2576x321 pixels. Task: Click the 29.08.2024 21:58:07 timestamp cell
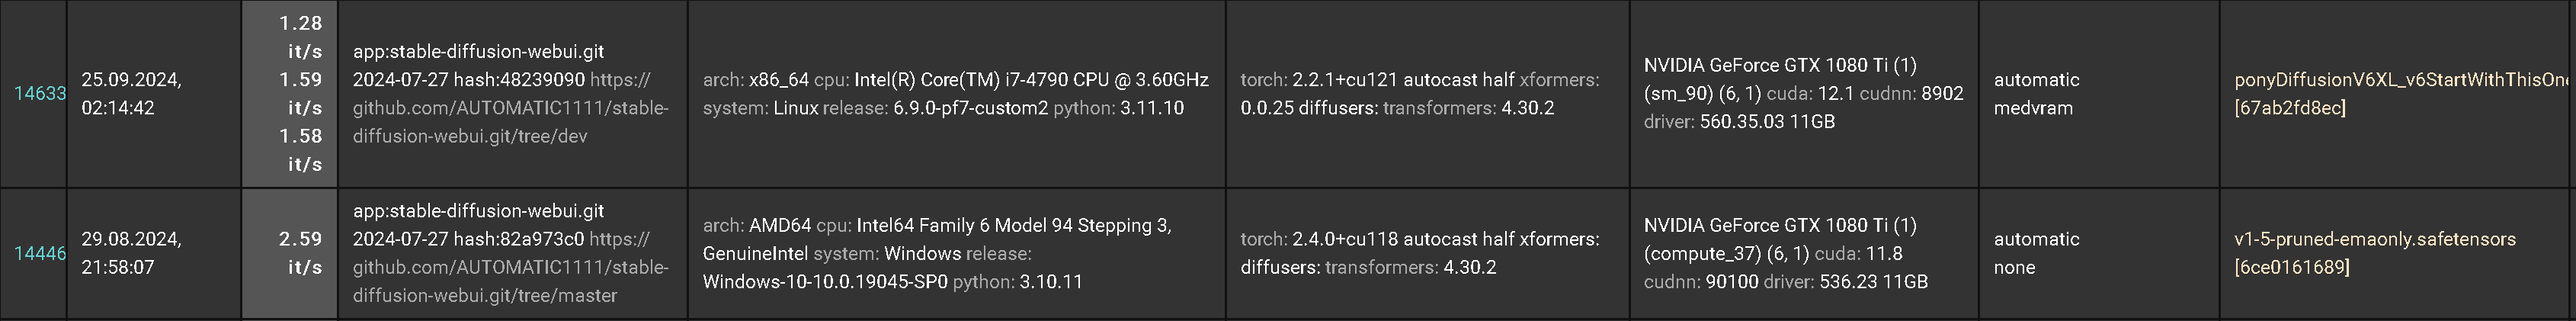(x=131, y=254)
